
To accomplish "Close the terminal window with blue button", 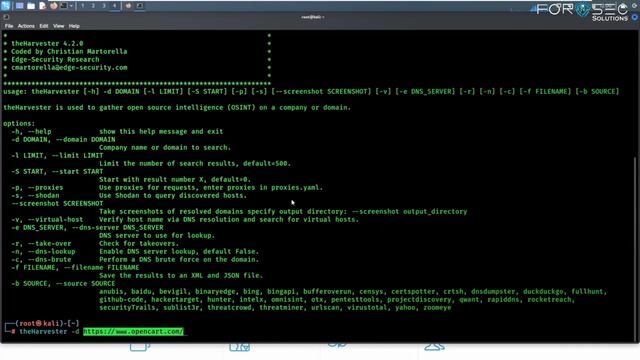I will point(635,17).
